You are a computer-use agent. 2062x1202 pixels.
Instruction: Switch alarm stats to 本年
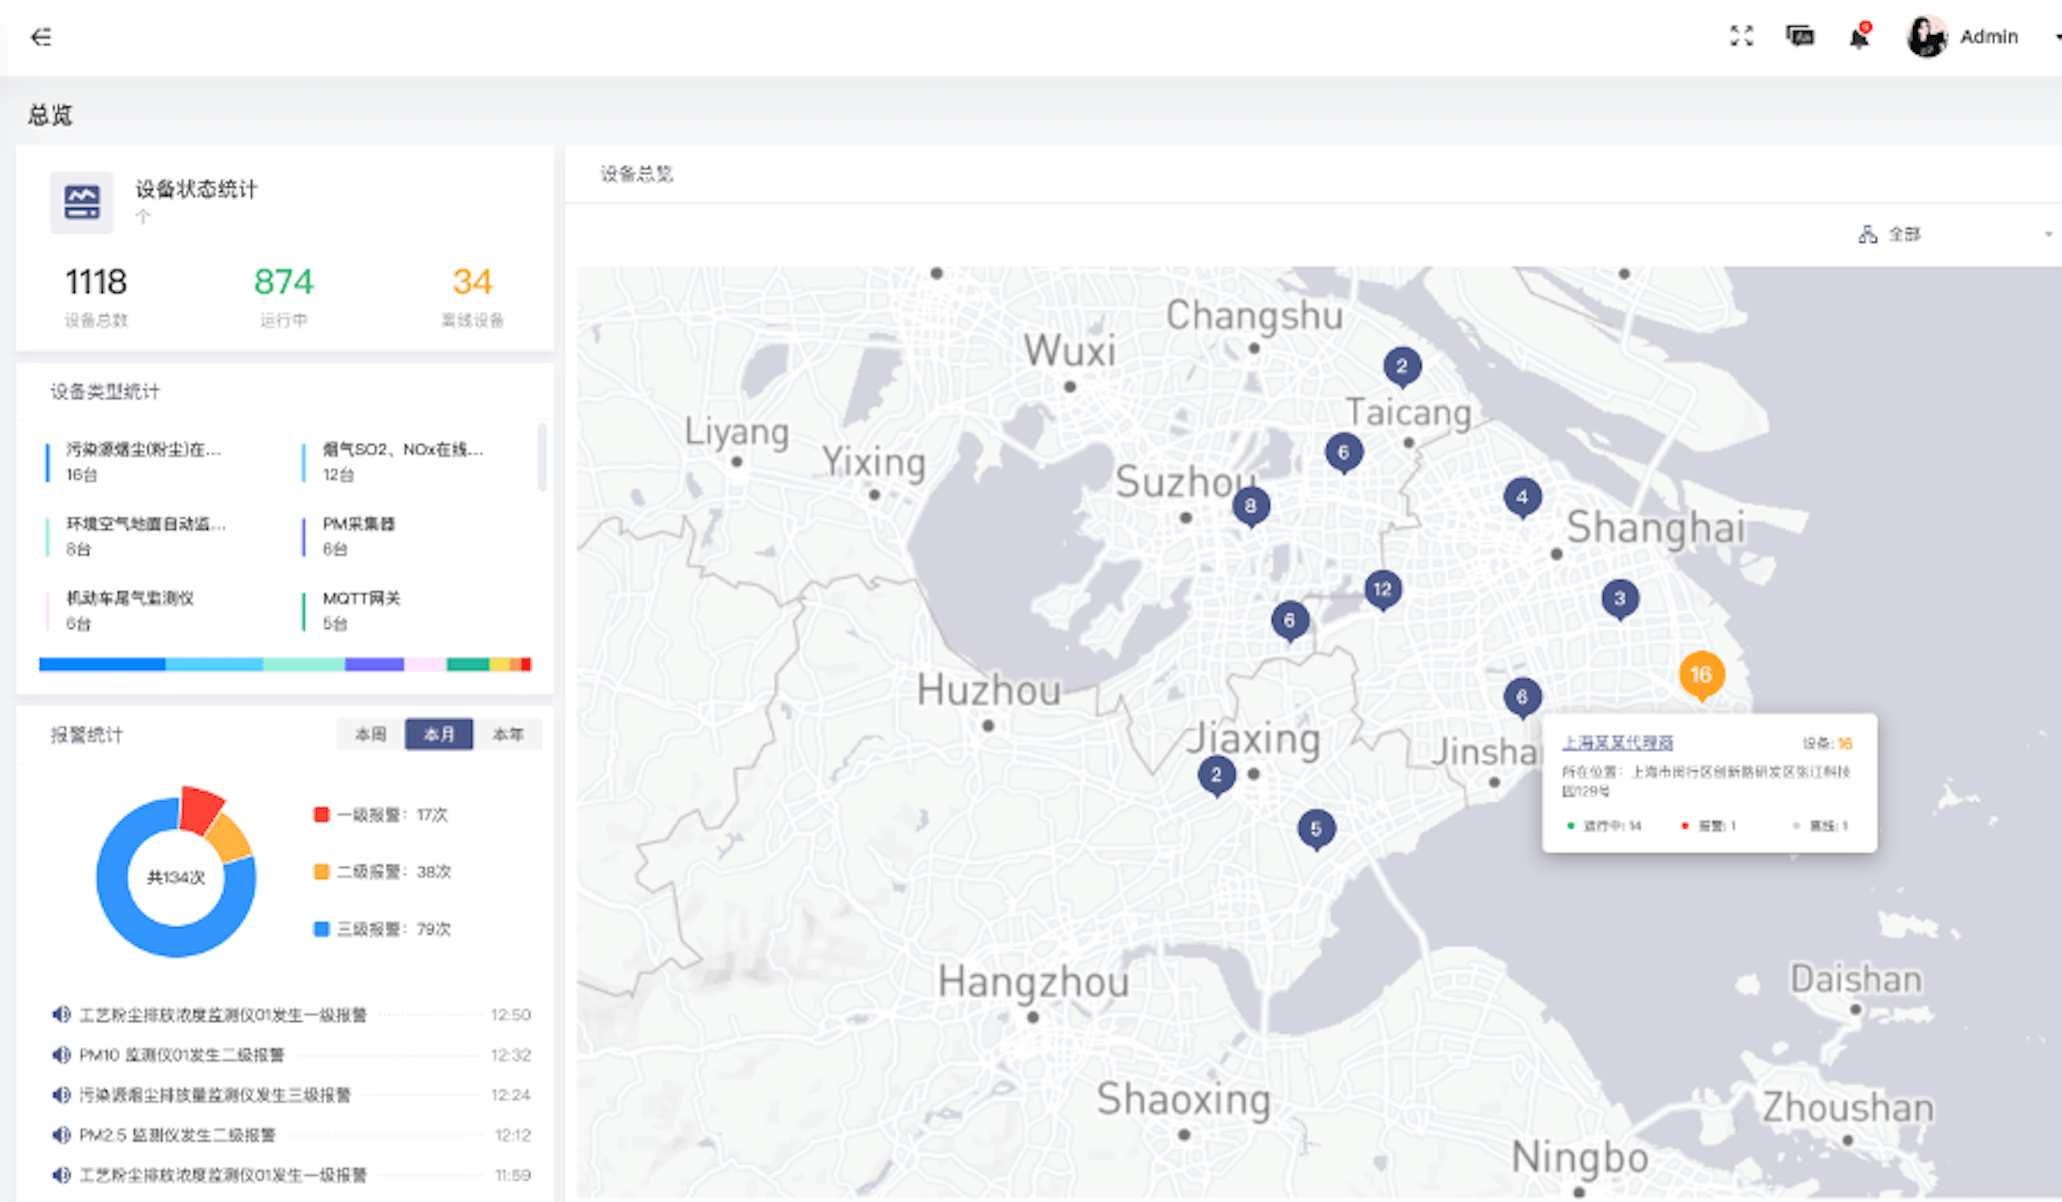tap(508, 734)
